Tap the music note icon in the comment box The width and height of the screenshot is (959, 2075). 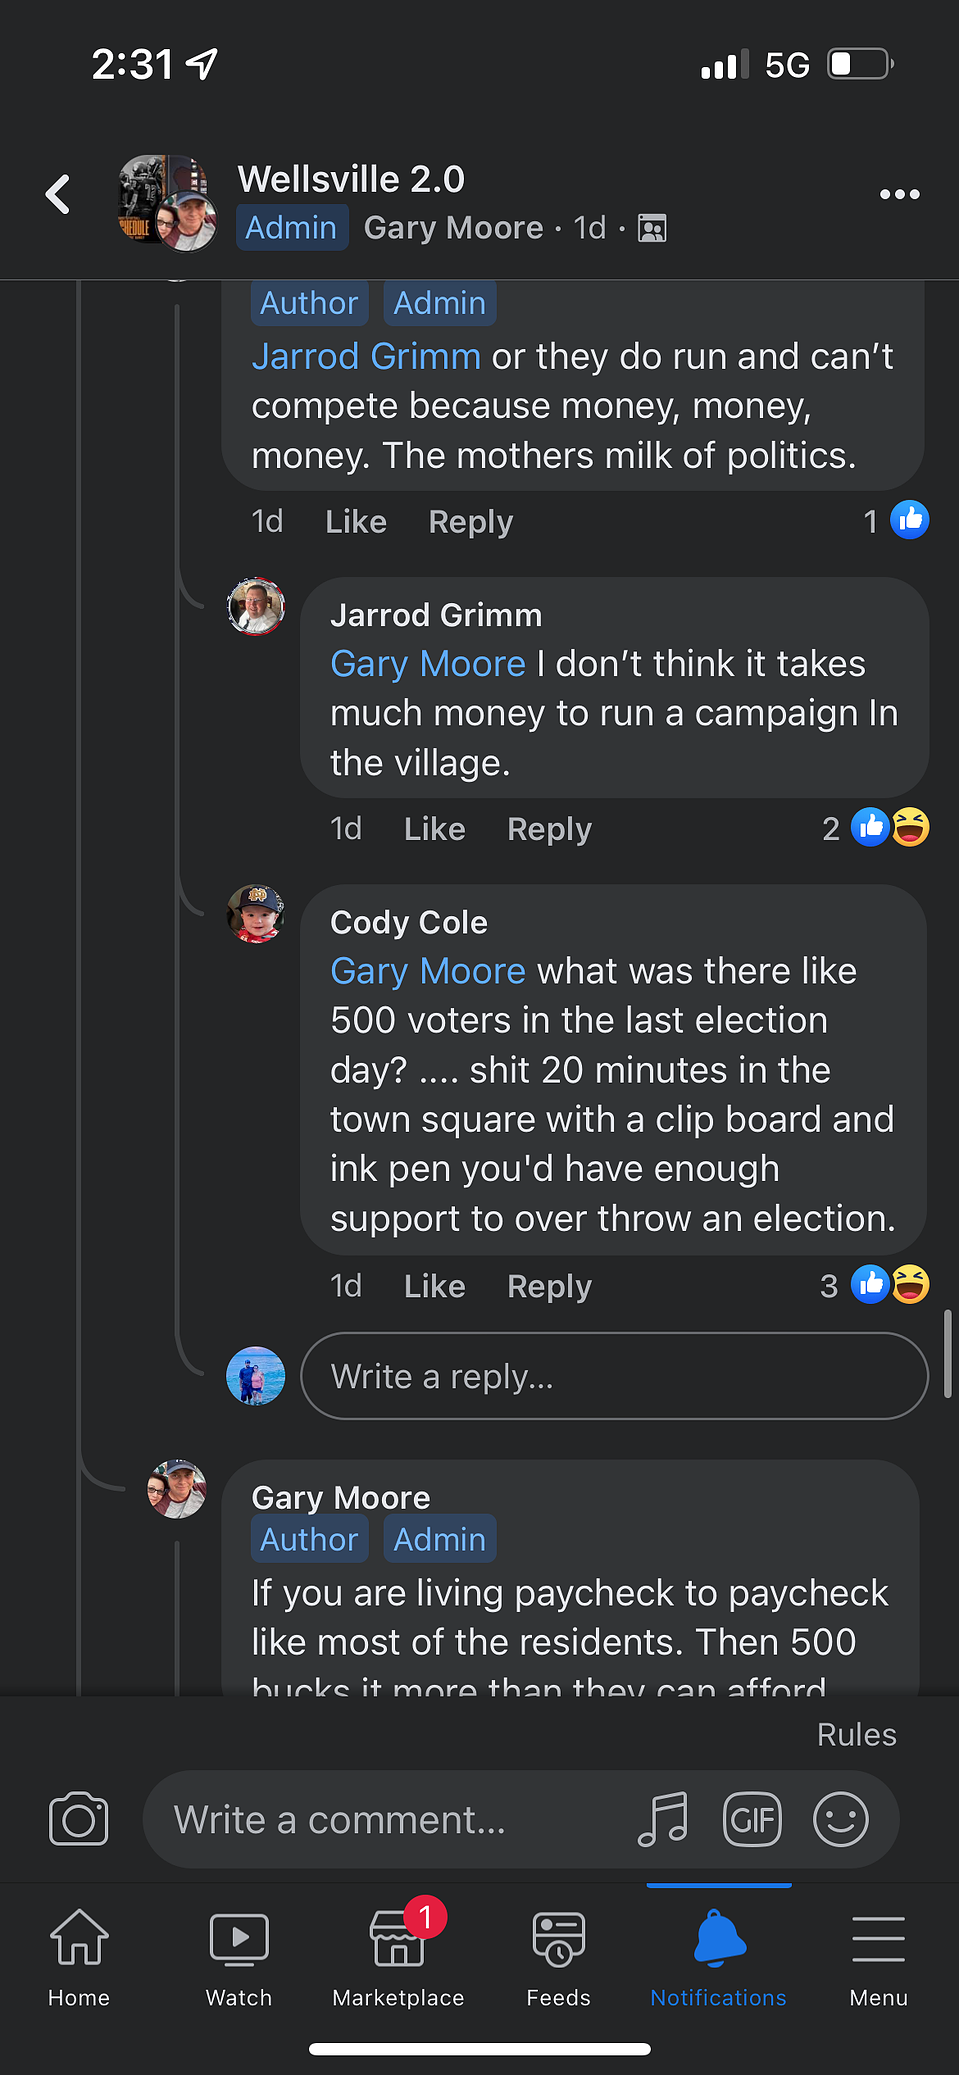click(663, 1819)
